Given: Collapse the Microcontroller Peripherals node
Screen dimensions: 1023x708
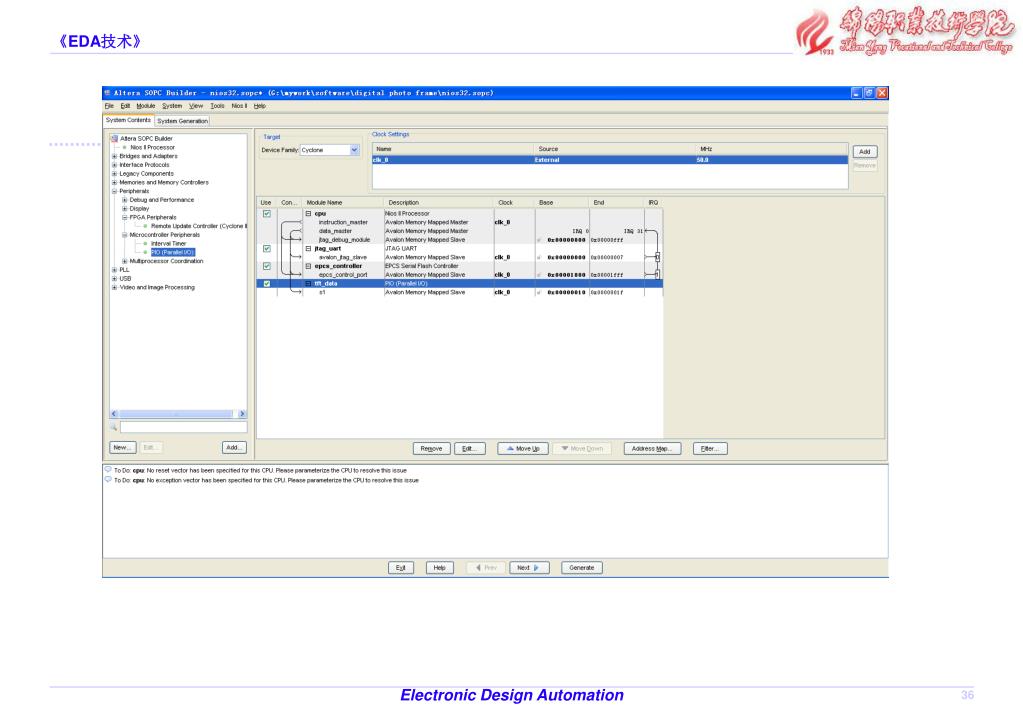Looking at the screenshot, I should (125, 235).
